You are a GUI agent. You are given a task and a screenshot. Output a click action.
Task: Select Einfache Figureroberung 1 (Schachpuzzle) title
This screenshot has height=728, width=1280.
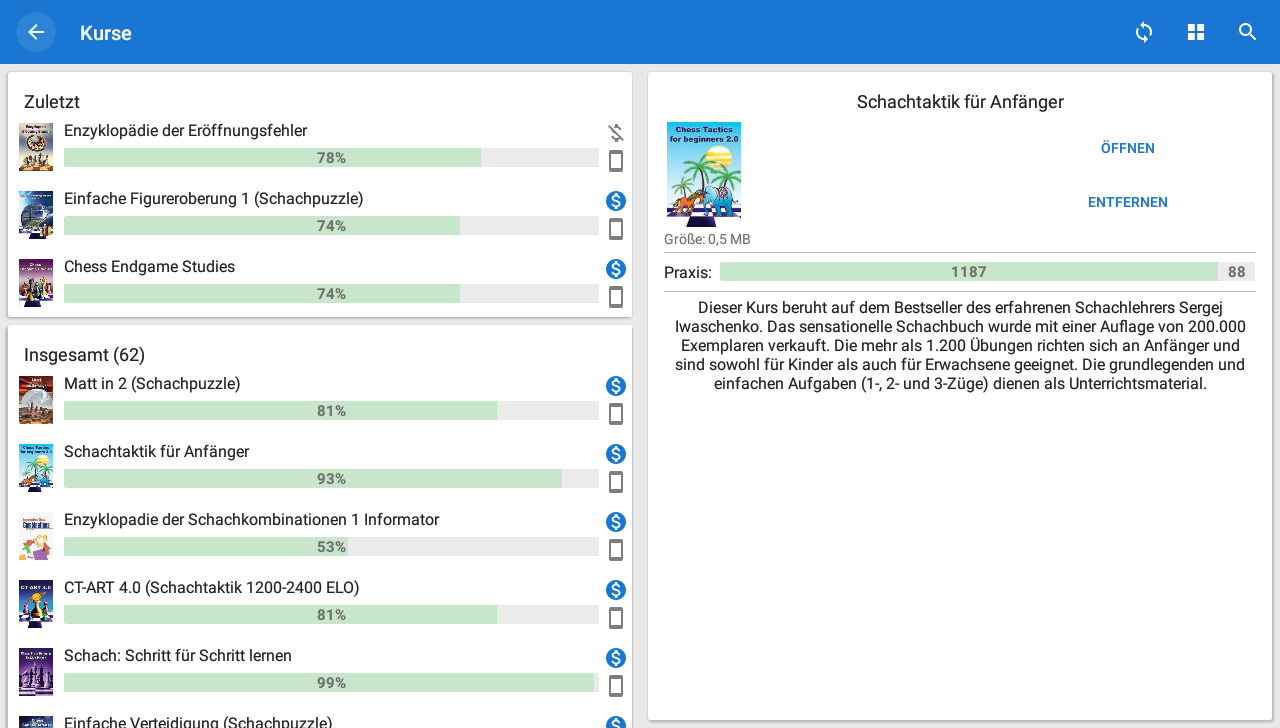pyautogui.click(x=214, y=199)
